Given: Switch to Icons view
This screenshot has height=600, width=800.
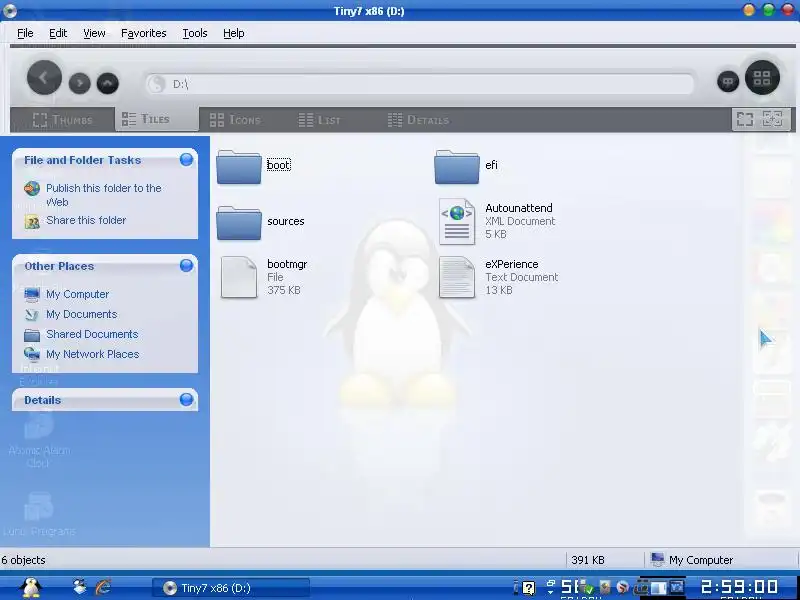Looking at the screenshot, I should click(x=235, y=120).
